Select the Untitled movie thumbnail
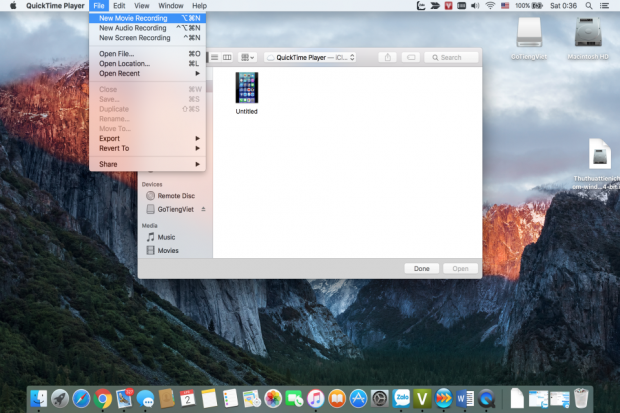Image resolution: width=620 pixels, height=413 pixels. tap(246, 88)
